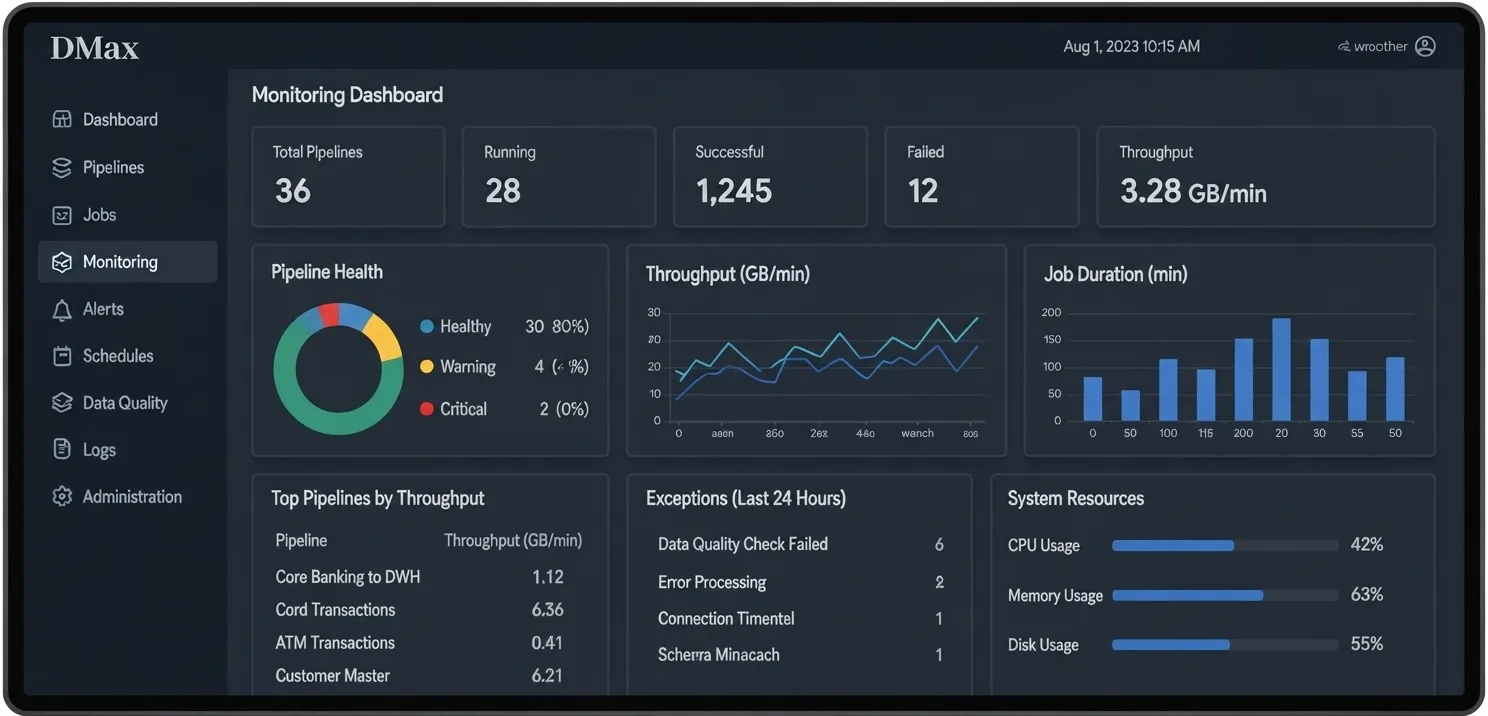Open the Running pipelines card

[559, 177]
